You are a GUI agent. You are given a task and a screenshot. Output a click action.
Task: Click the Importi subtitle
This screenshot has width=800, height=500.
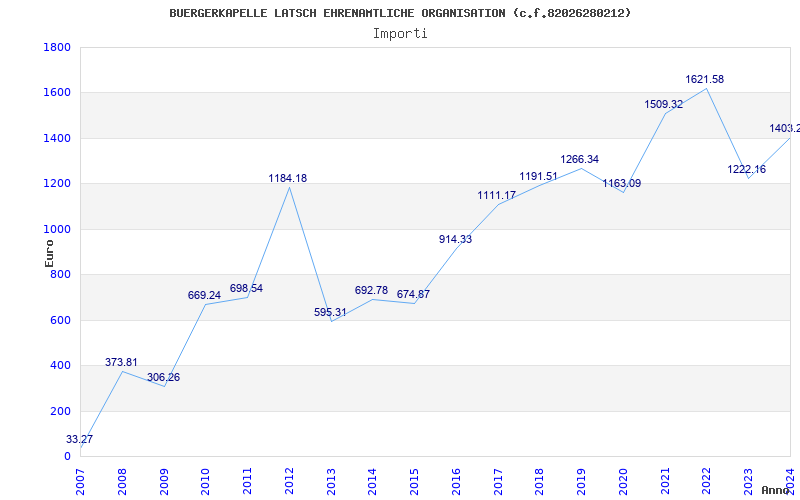click(400, 34)
